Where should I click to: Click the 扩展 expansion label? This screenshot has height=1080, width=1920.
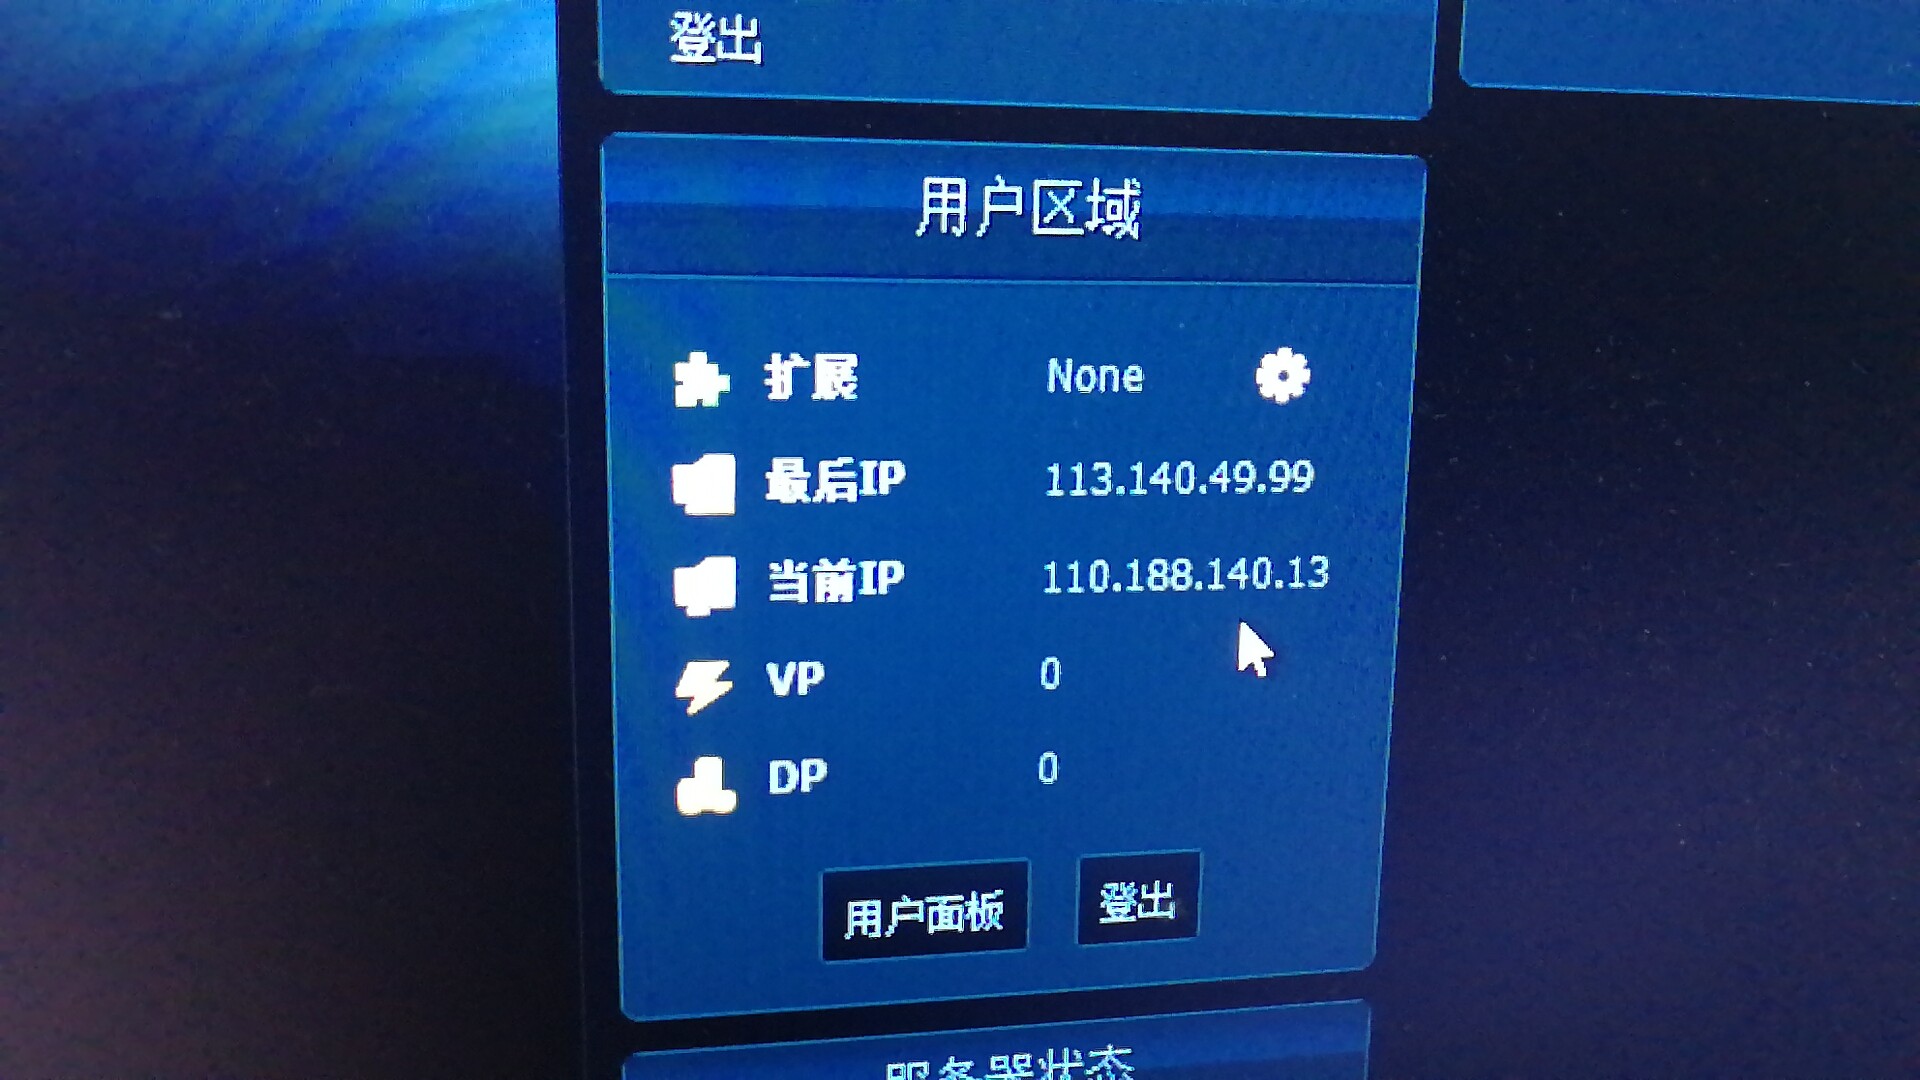coord(811,377)
